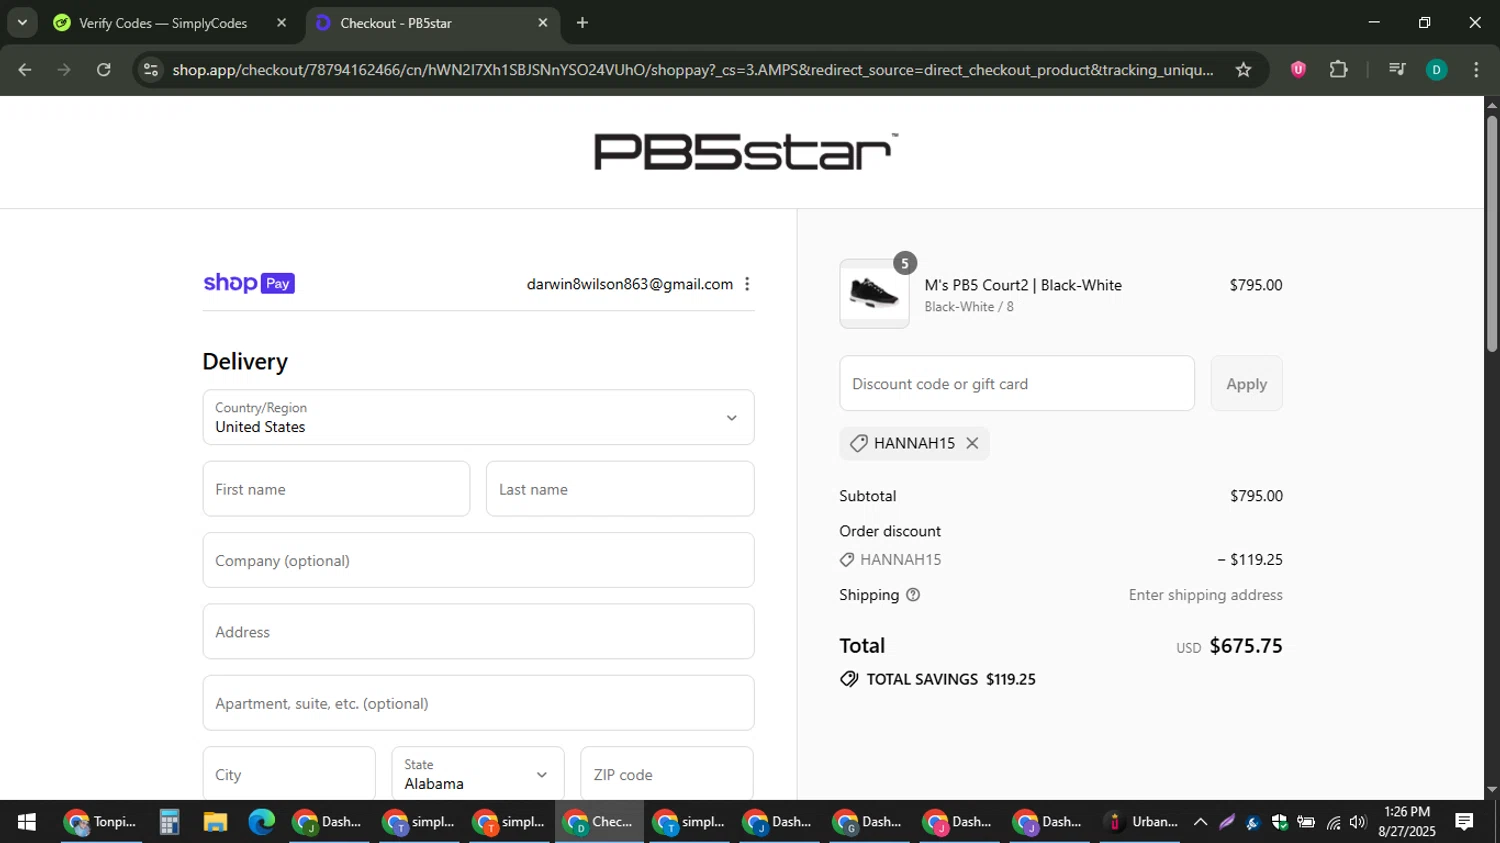Click the Enter shipping address text

1205,595
